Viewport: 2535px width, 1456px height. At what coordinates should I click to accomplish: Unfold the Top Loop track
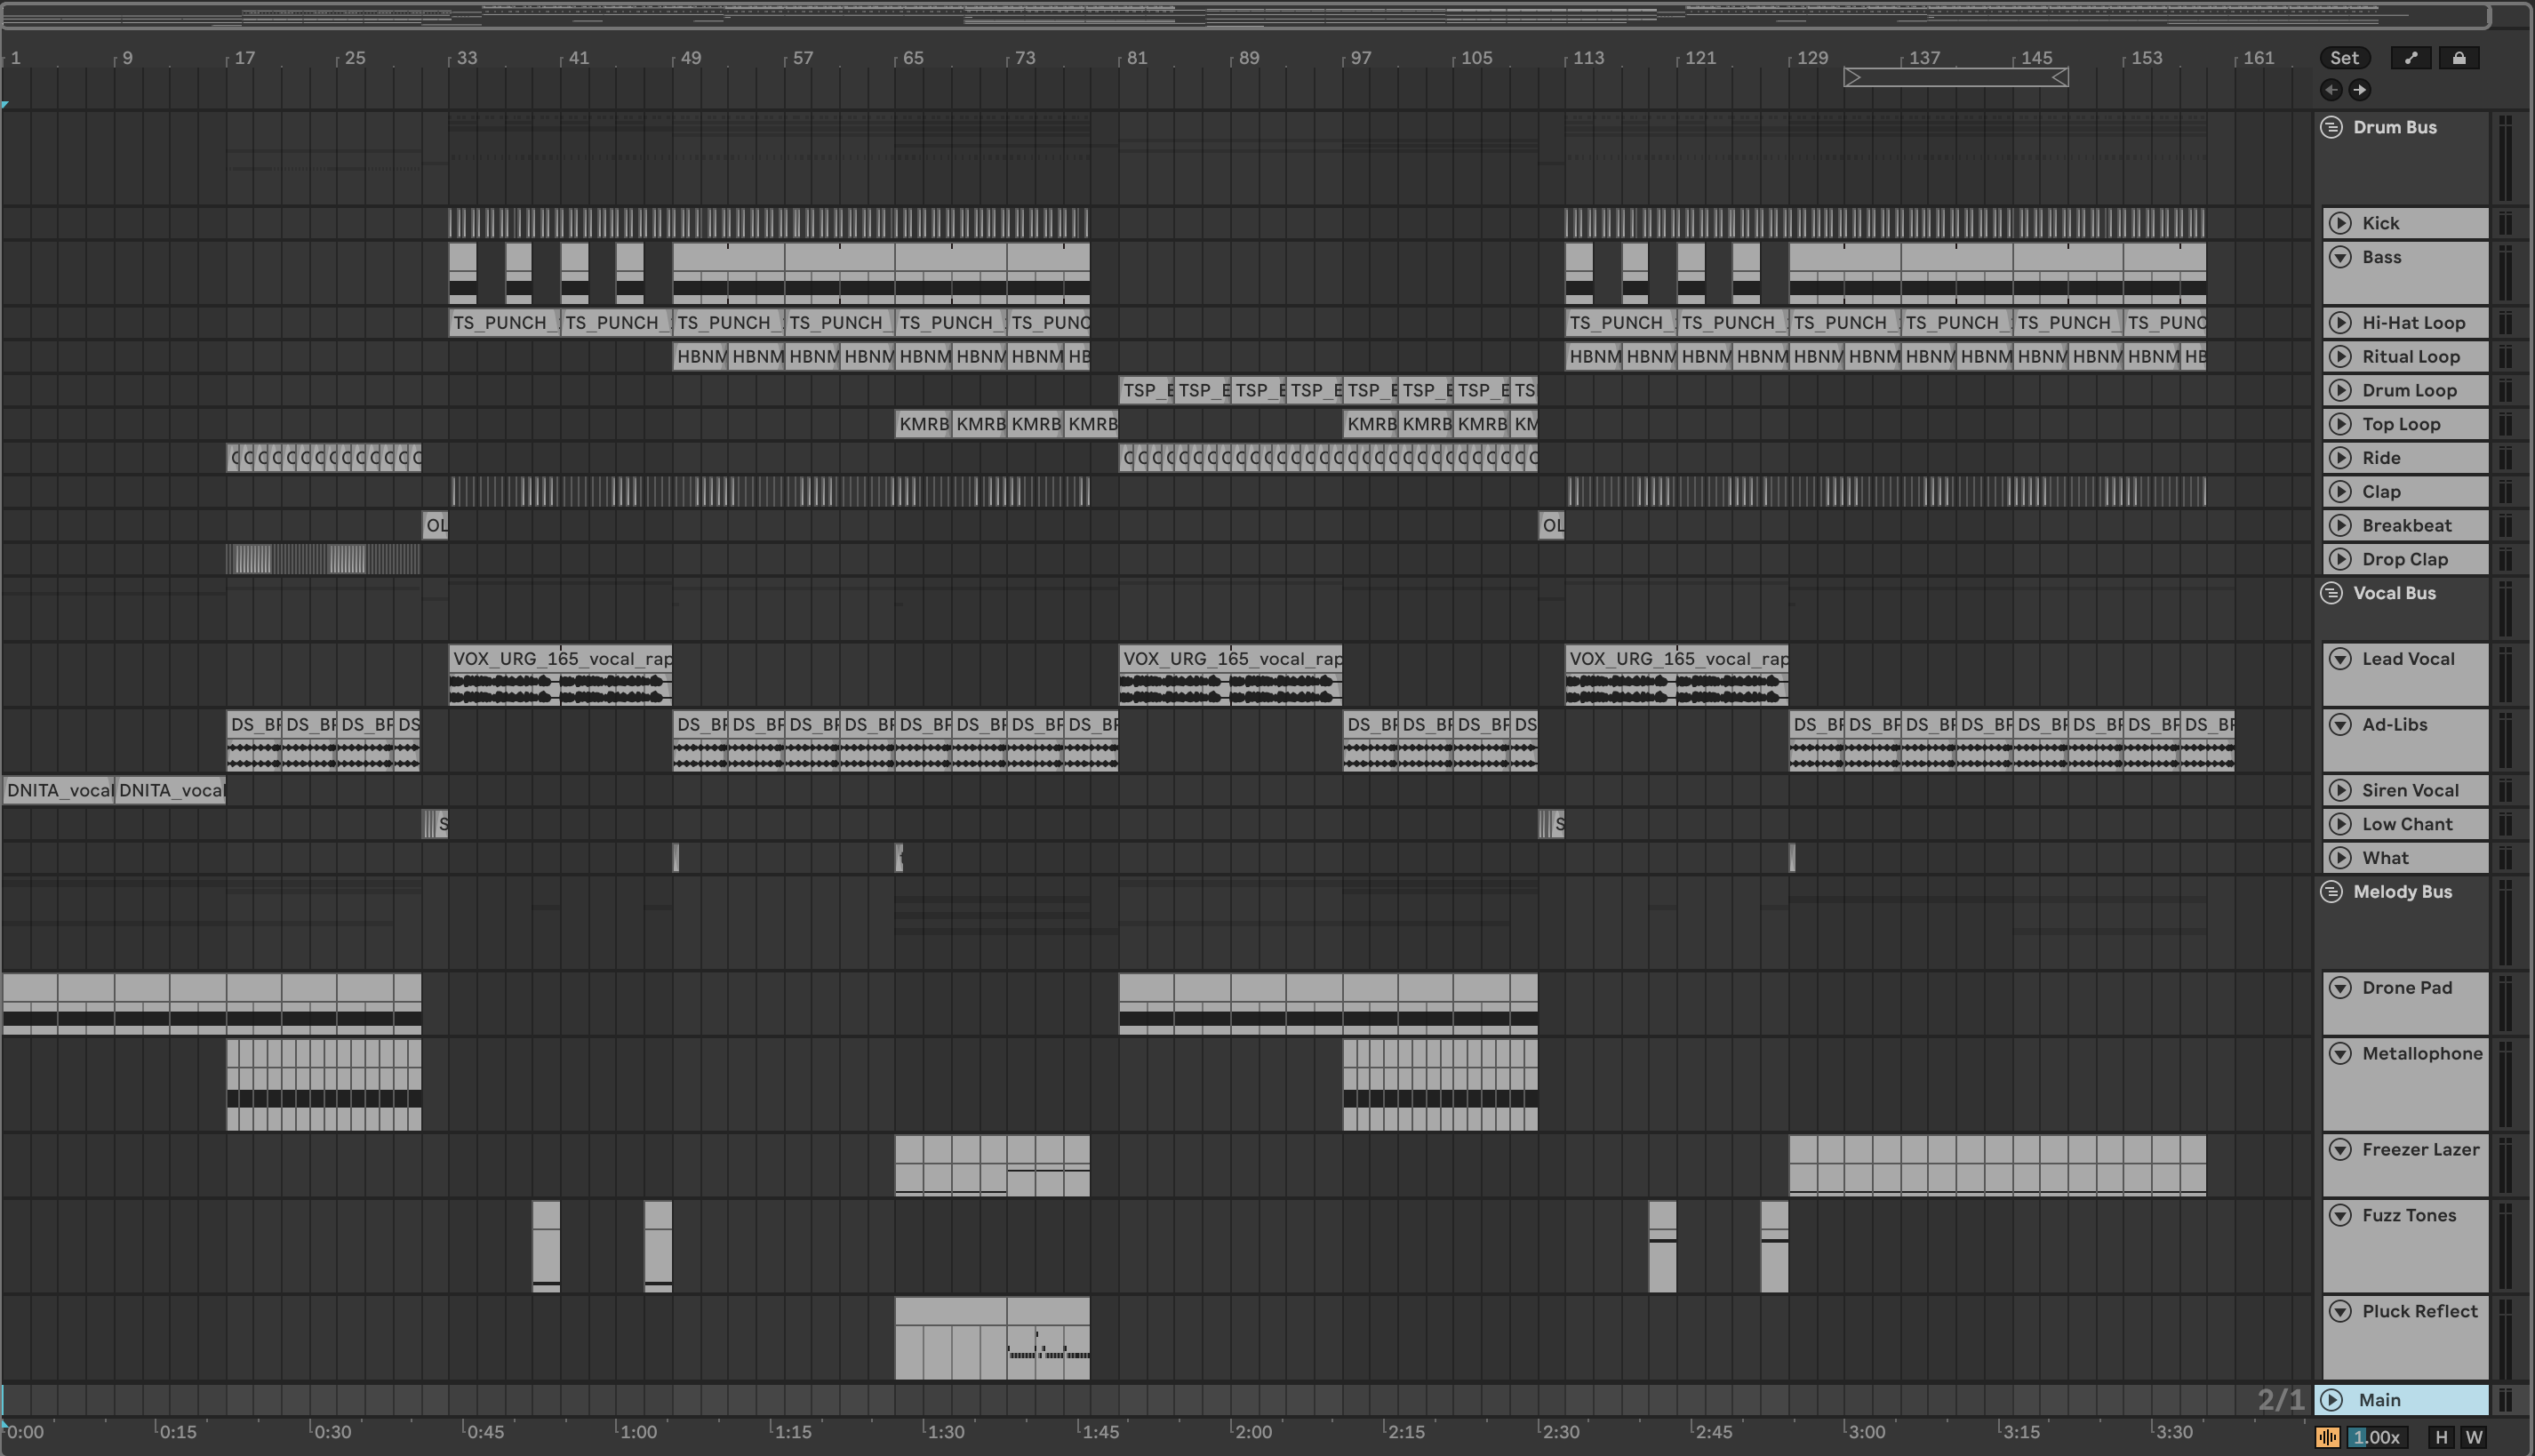(2340, 424)
